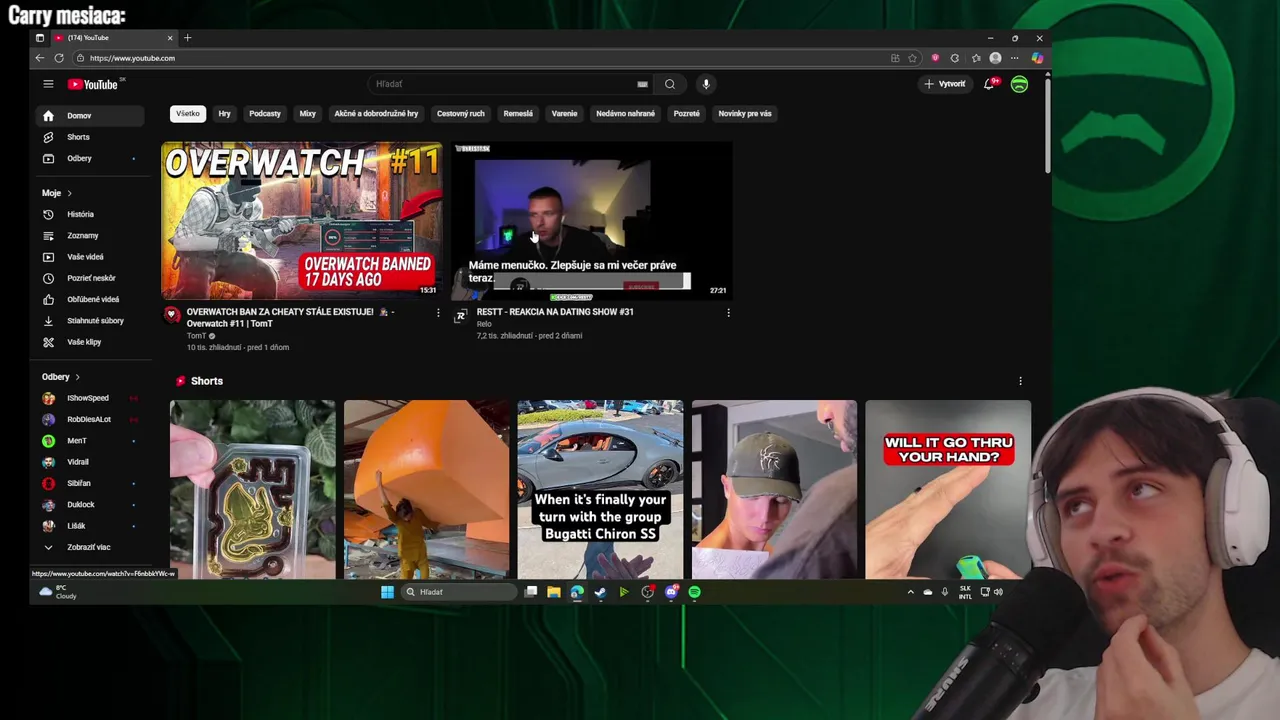Add page to favorites star icon
The height and width of the screenshot is (720, 1280).
pyautogui.click(x=912, y=58)
